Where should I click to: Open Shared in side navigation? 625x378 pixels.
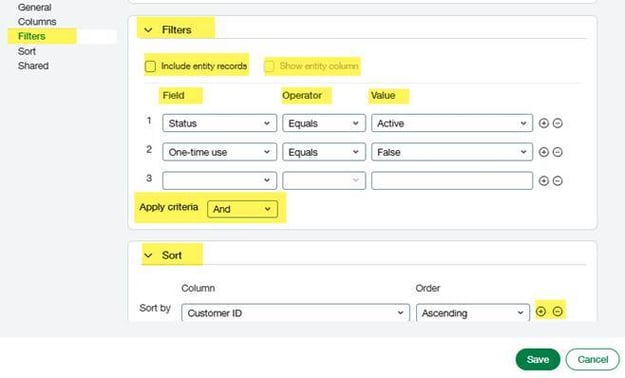33,66
